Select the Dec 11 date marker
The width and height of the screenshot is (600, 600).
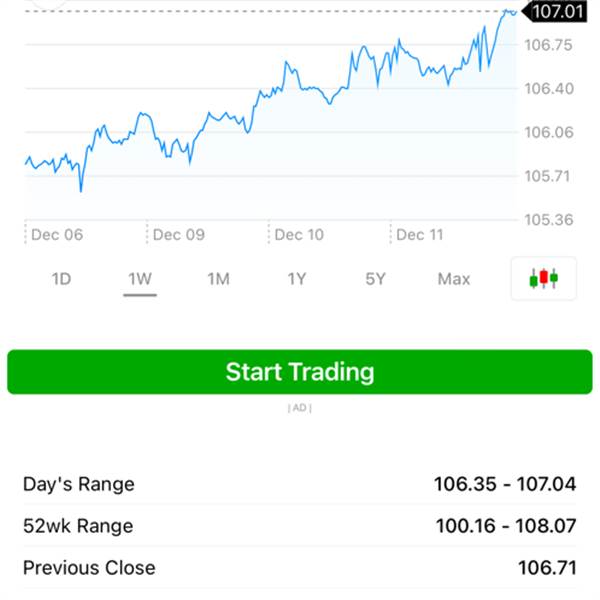pos(419,235)
